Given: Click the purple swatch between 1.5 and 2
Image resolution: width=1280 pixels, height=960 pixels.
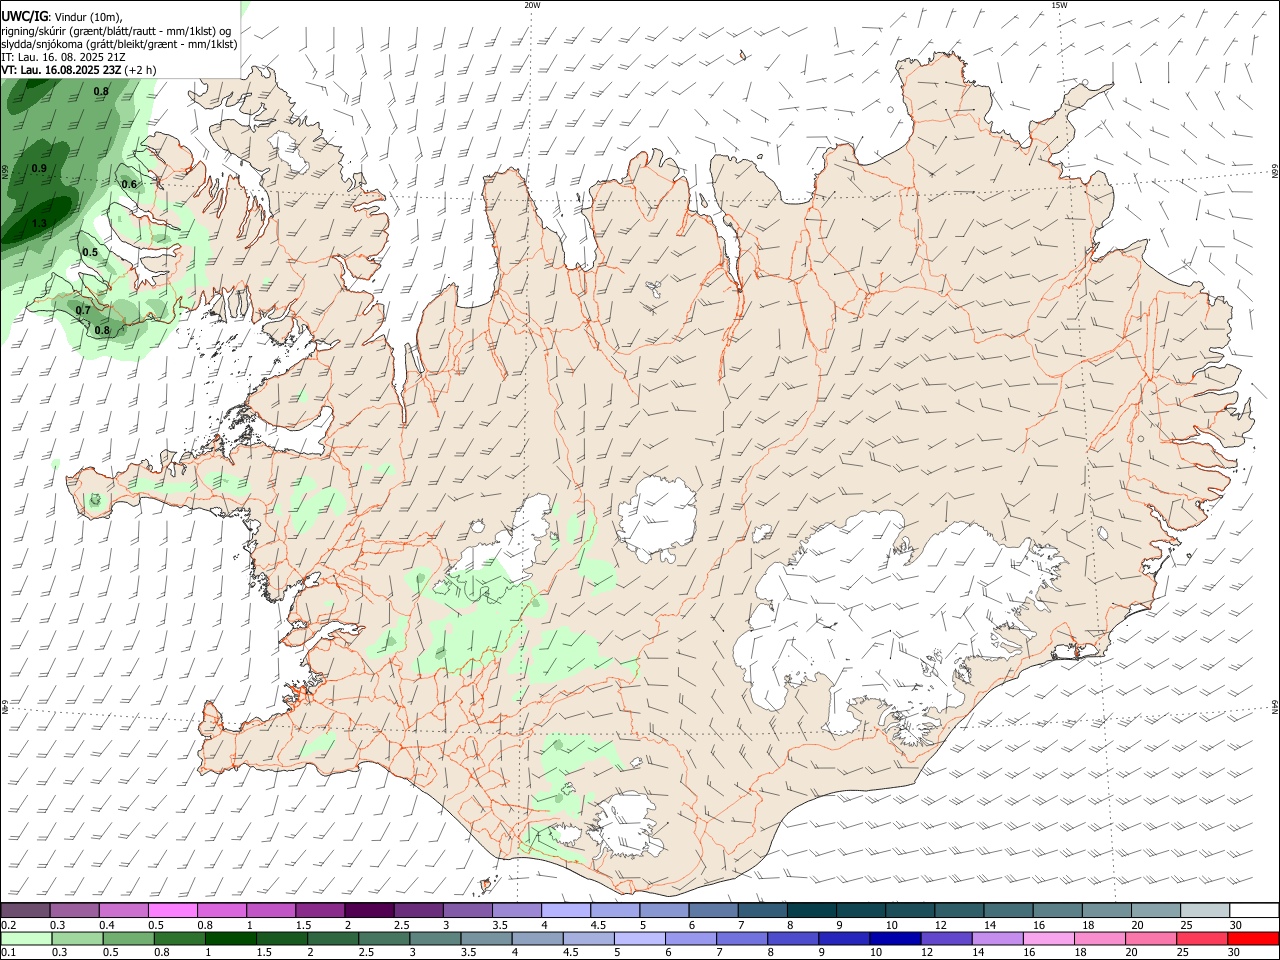Looking at the screenshot, I should click(319, 910).
